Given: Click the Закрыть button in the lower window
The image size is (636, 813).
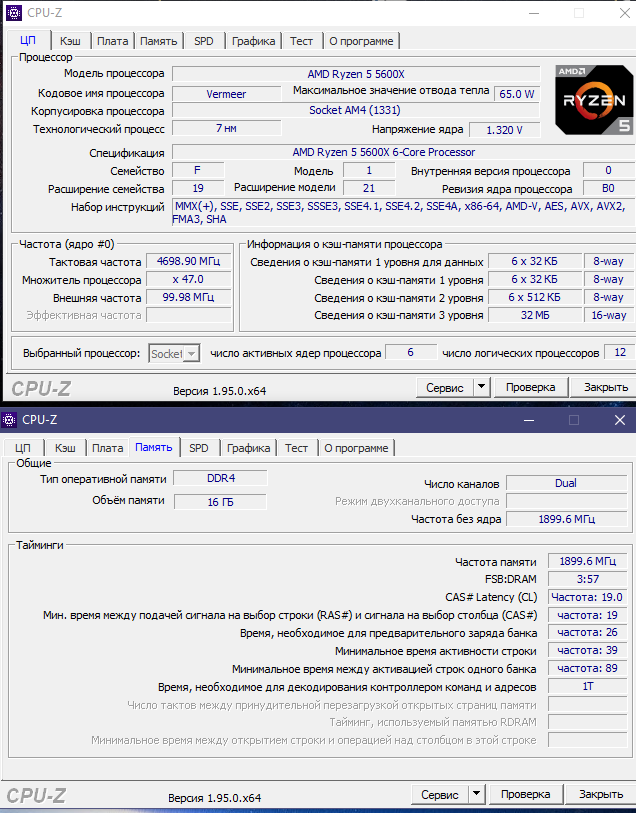Looking at the screenshot, I should tap(601, 794).
